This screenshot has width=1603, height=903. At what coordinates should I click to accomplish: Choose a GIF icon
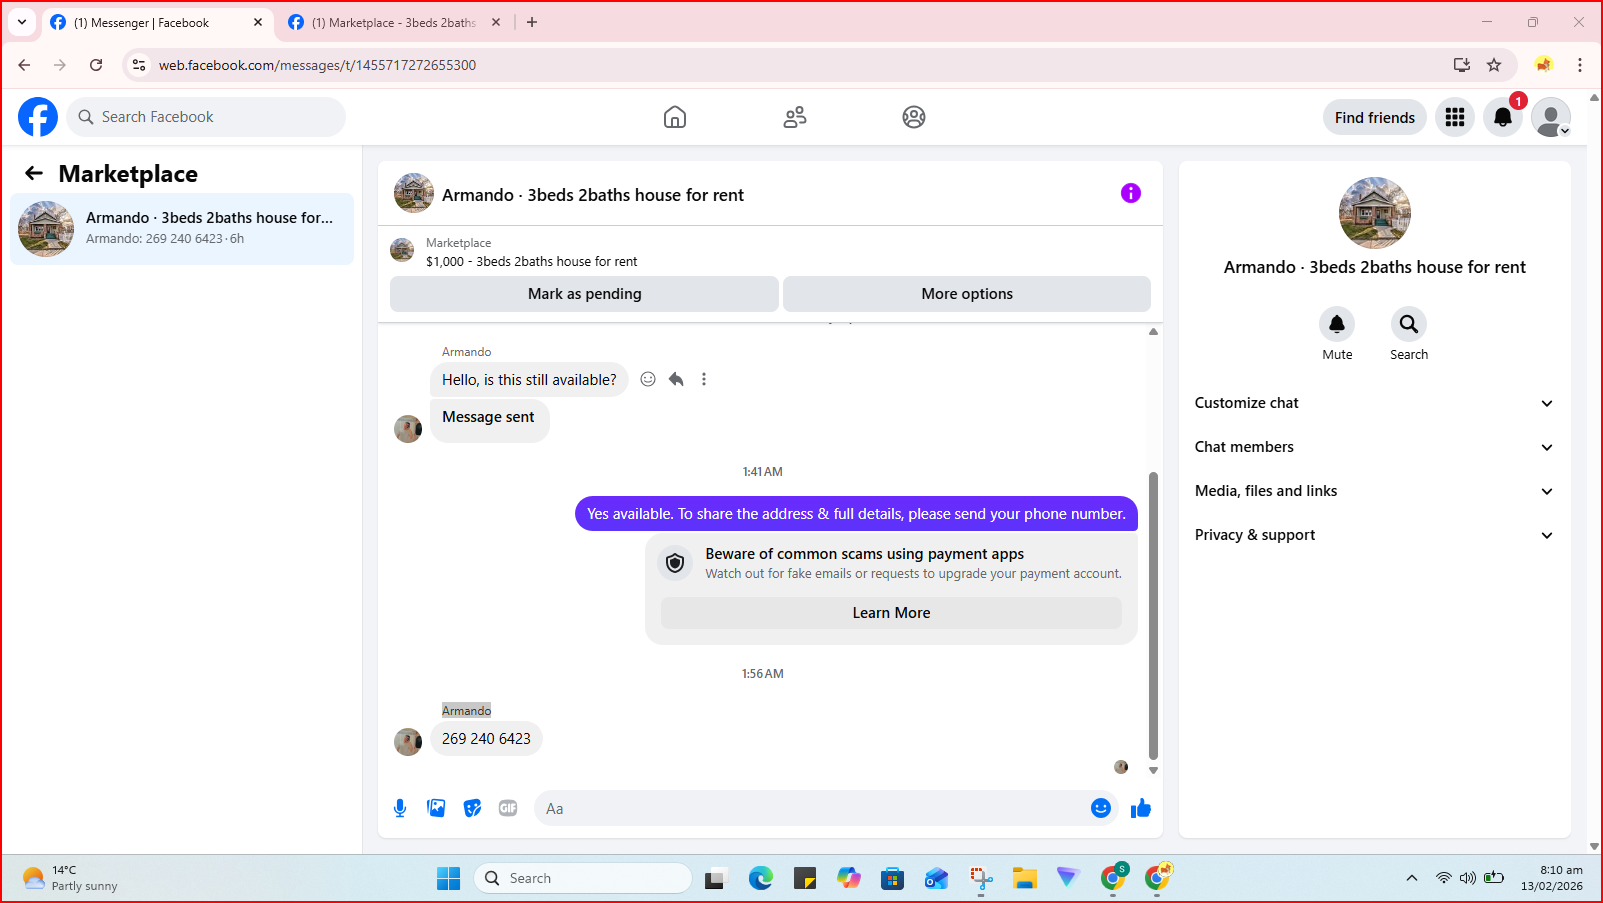(508, 808)
